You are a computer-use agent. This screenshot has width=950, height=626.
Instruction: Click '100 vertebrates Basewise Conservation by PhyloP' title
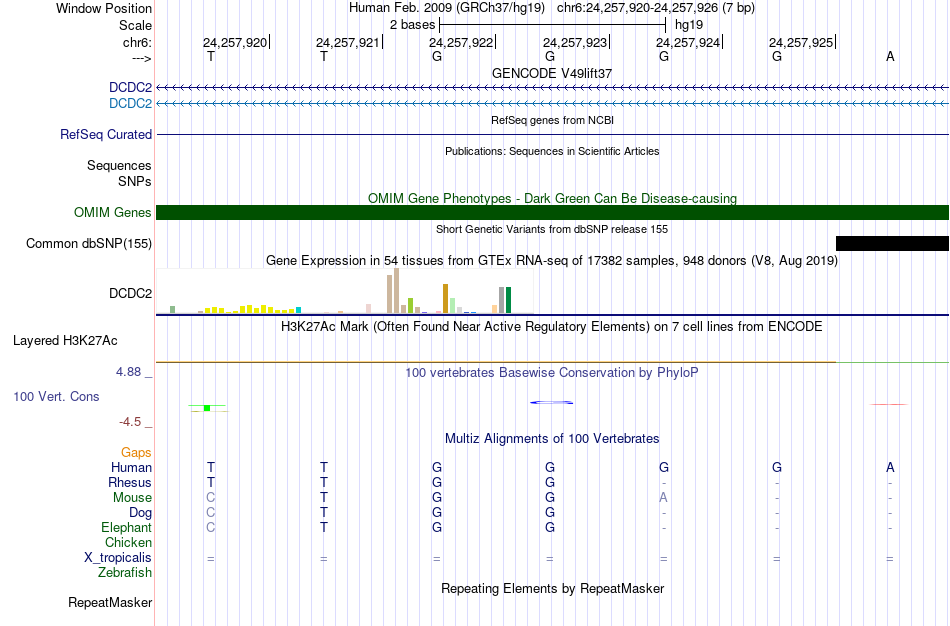tap(552, 373)
